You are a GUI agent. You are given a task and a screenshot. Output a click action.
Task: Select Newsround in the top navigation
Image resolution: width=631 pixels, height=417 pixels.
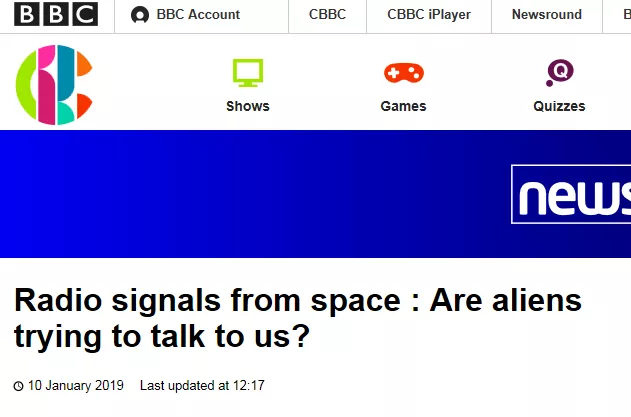[546, 15]
